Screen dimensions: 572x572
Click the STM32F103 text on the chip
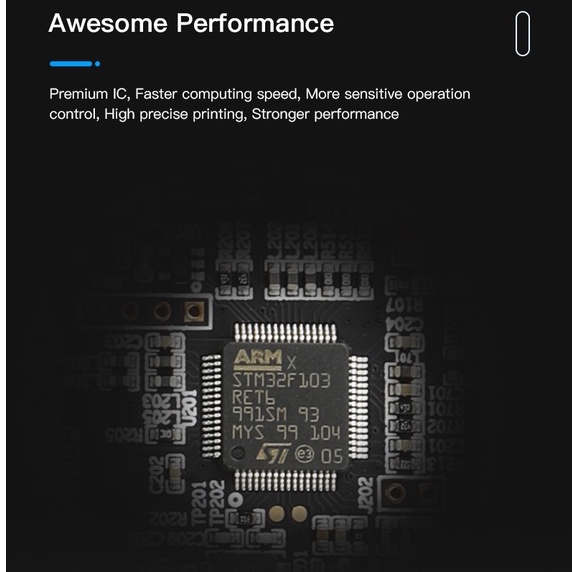[282, 380]
